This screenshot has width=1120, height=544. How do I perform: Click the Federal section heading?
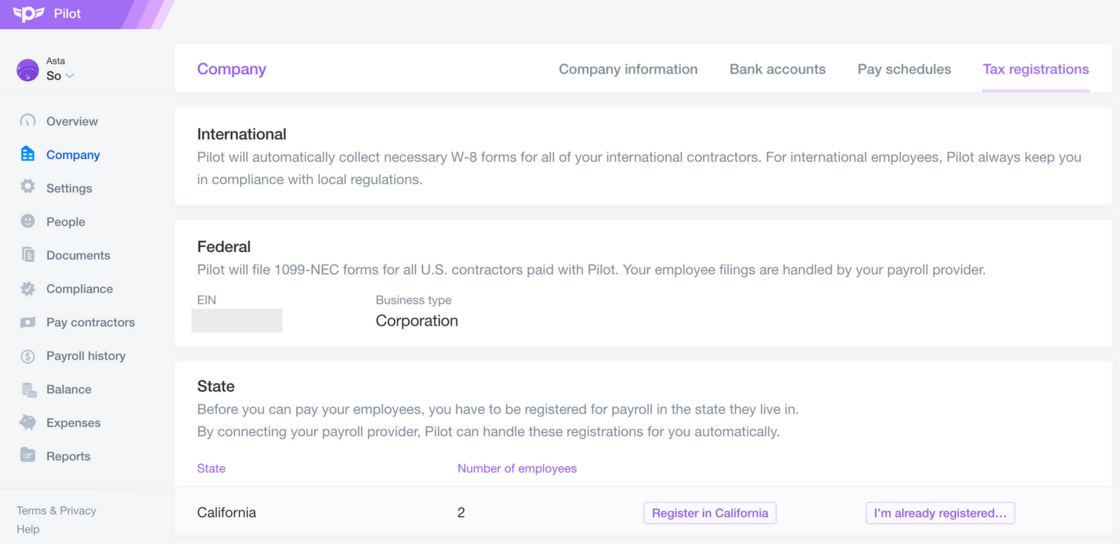pyautogui.click(x=224, y=247)
